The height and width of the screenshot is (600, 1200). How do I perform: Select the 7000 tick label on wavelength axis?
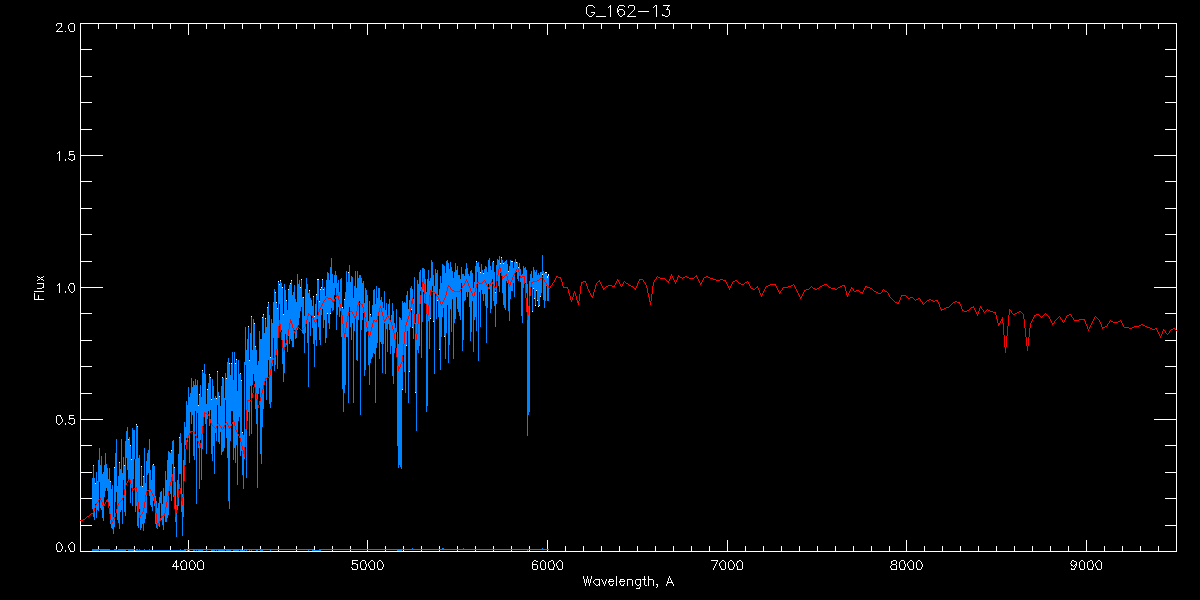coord(727,565)
